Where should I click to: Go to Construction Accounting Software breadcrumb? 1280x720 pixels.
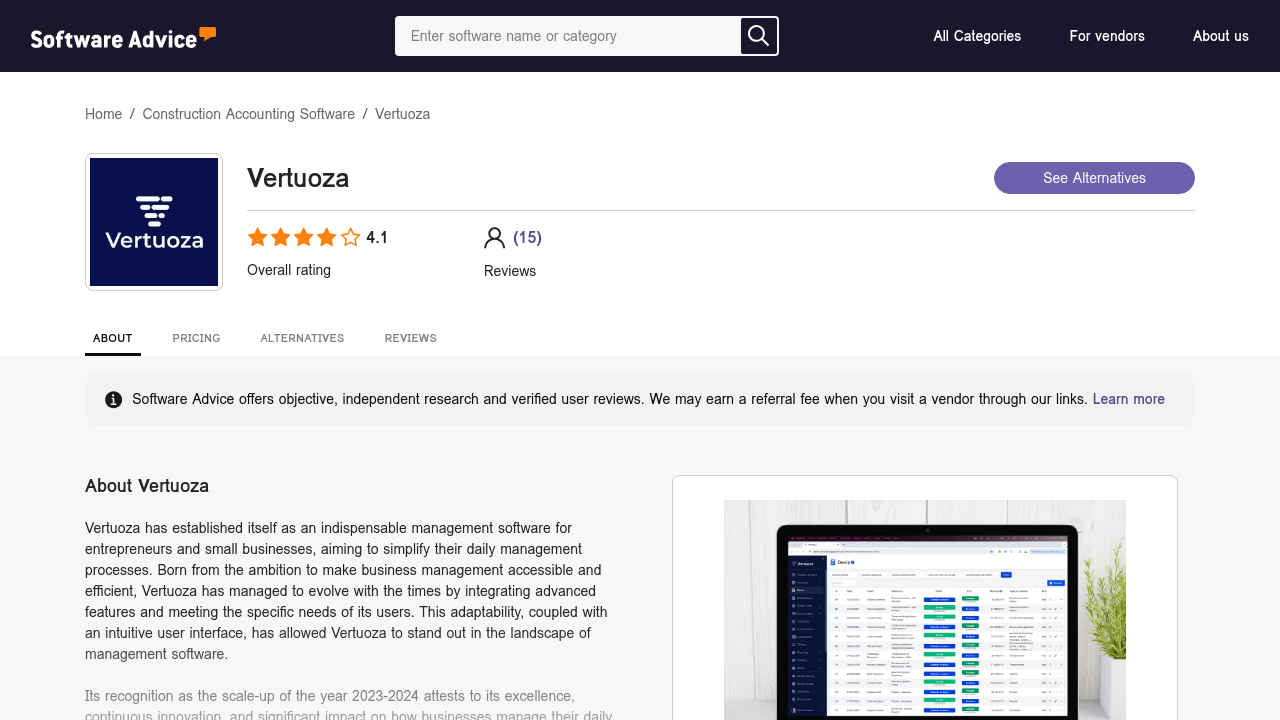point(249,114)
